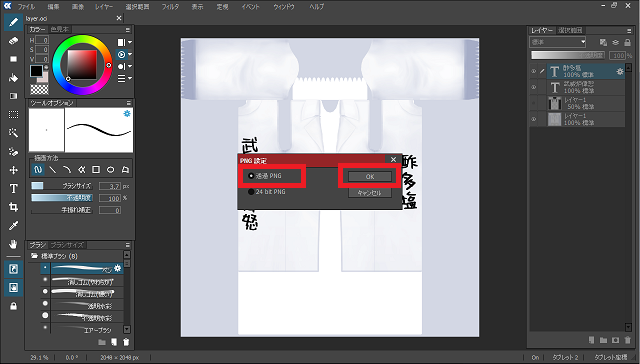Select the Hand tool
Screen dimensions: 640x364
click(x=13, y=244)
